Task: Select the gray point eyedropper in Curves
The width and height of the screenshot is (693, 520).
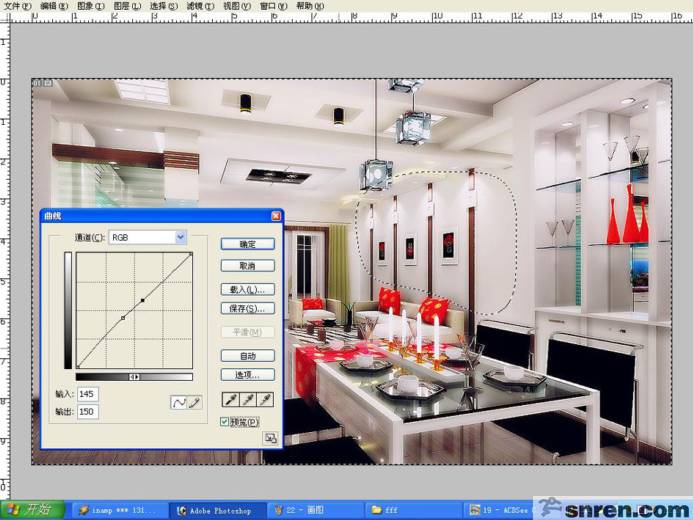Action: click(248, 400)
